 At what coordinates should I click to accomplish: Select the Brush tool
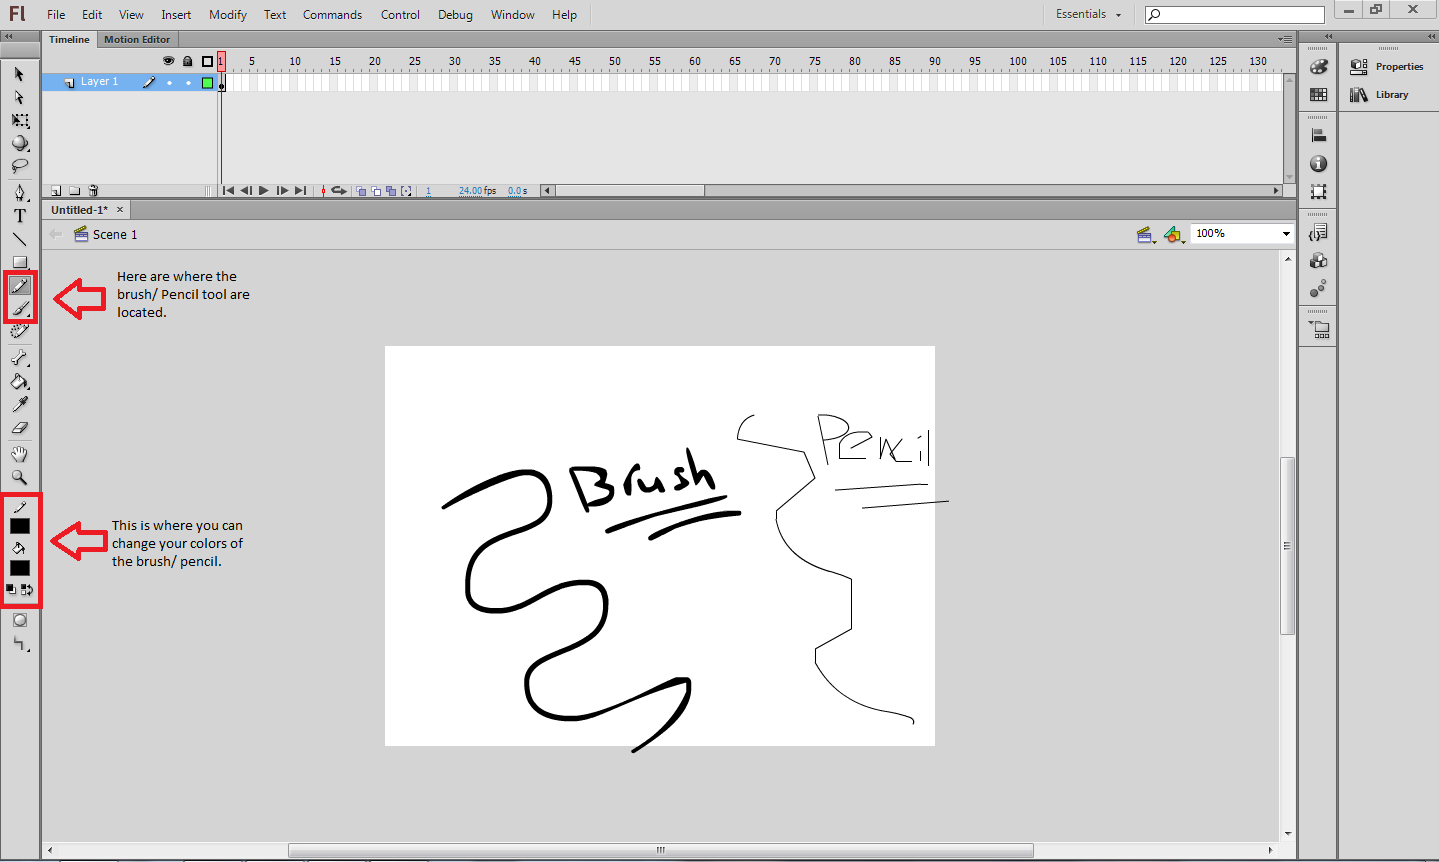tap(20, 309)
